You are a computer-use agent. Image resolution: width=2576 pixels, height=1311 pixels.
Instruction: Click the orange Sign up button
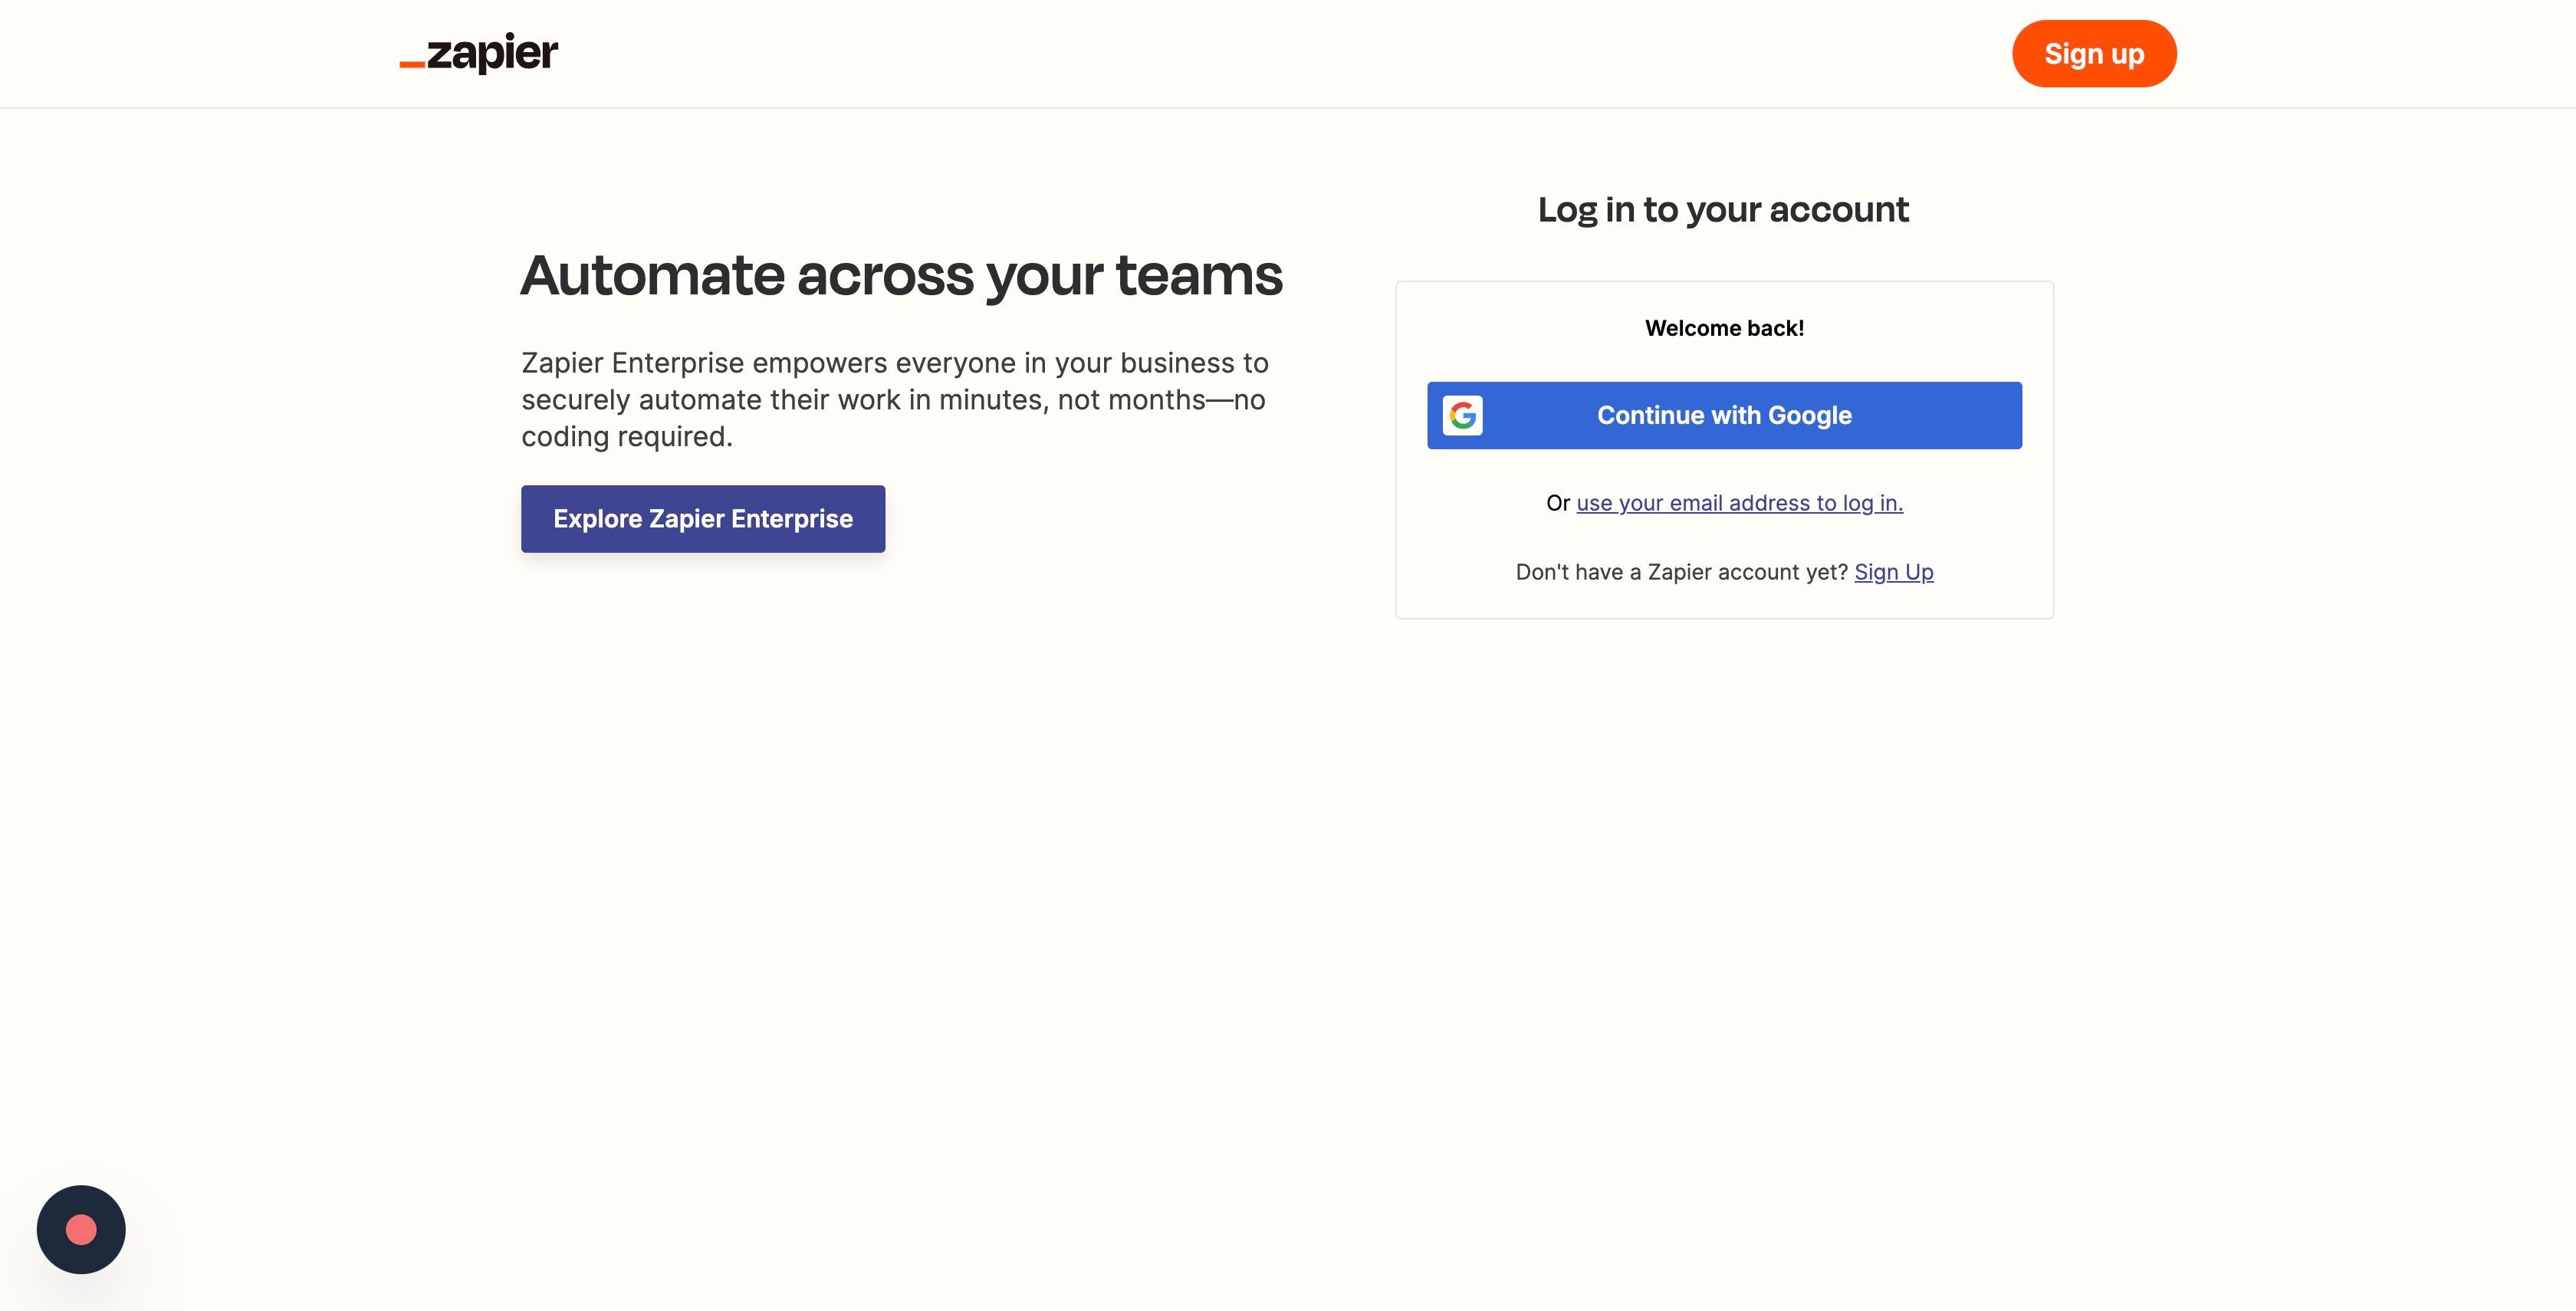[x=2094, y=54]
